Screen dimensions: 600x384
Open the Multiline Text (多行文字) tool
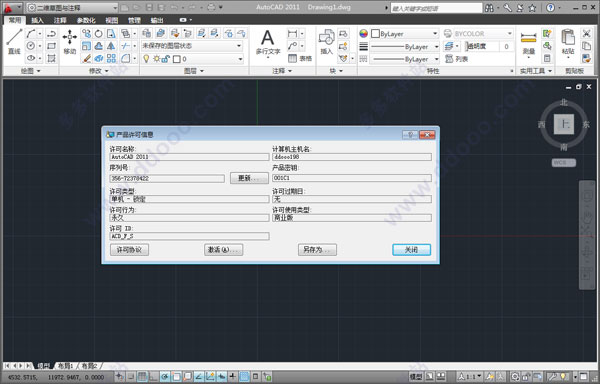coord(268,42)
